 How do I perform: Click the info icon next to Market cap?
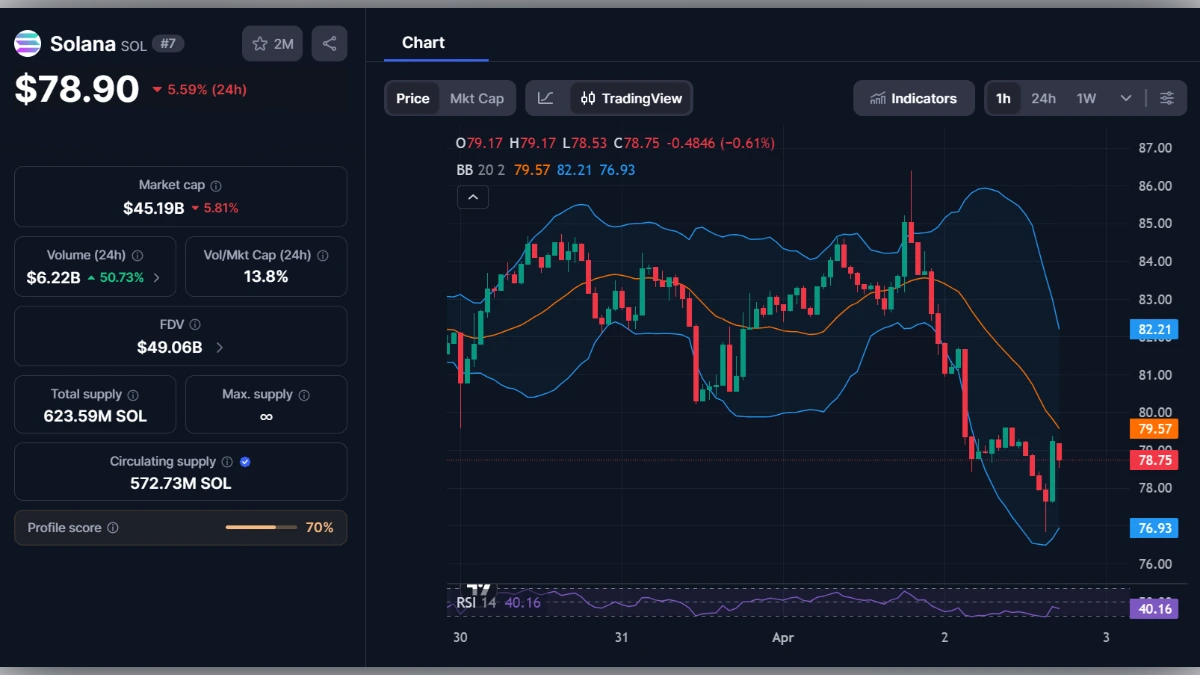[218, 184]
